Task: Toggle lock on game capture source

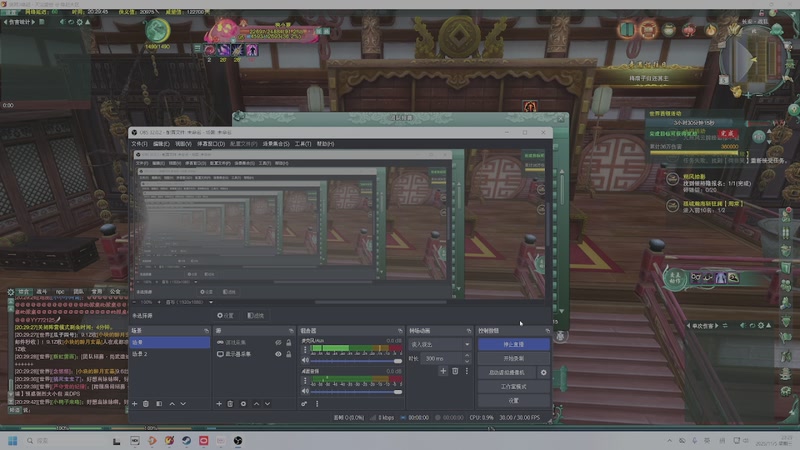Action: tap(288, 342)
